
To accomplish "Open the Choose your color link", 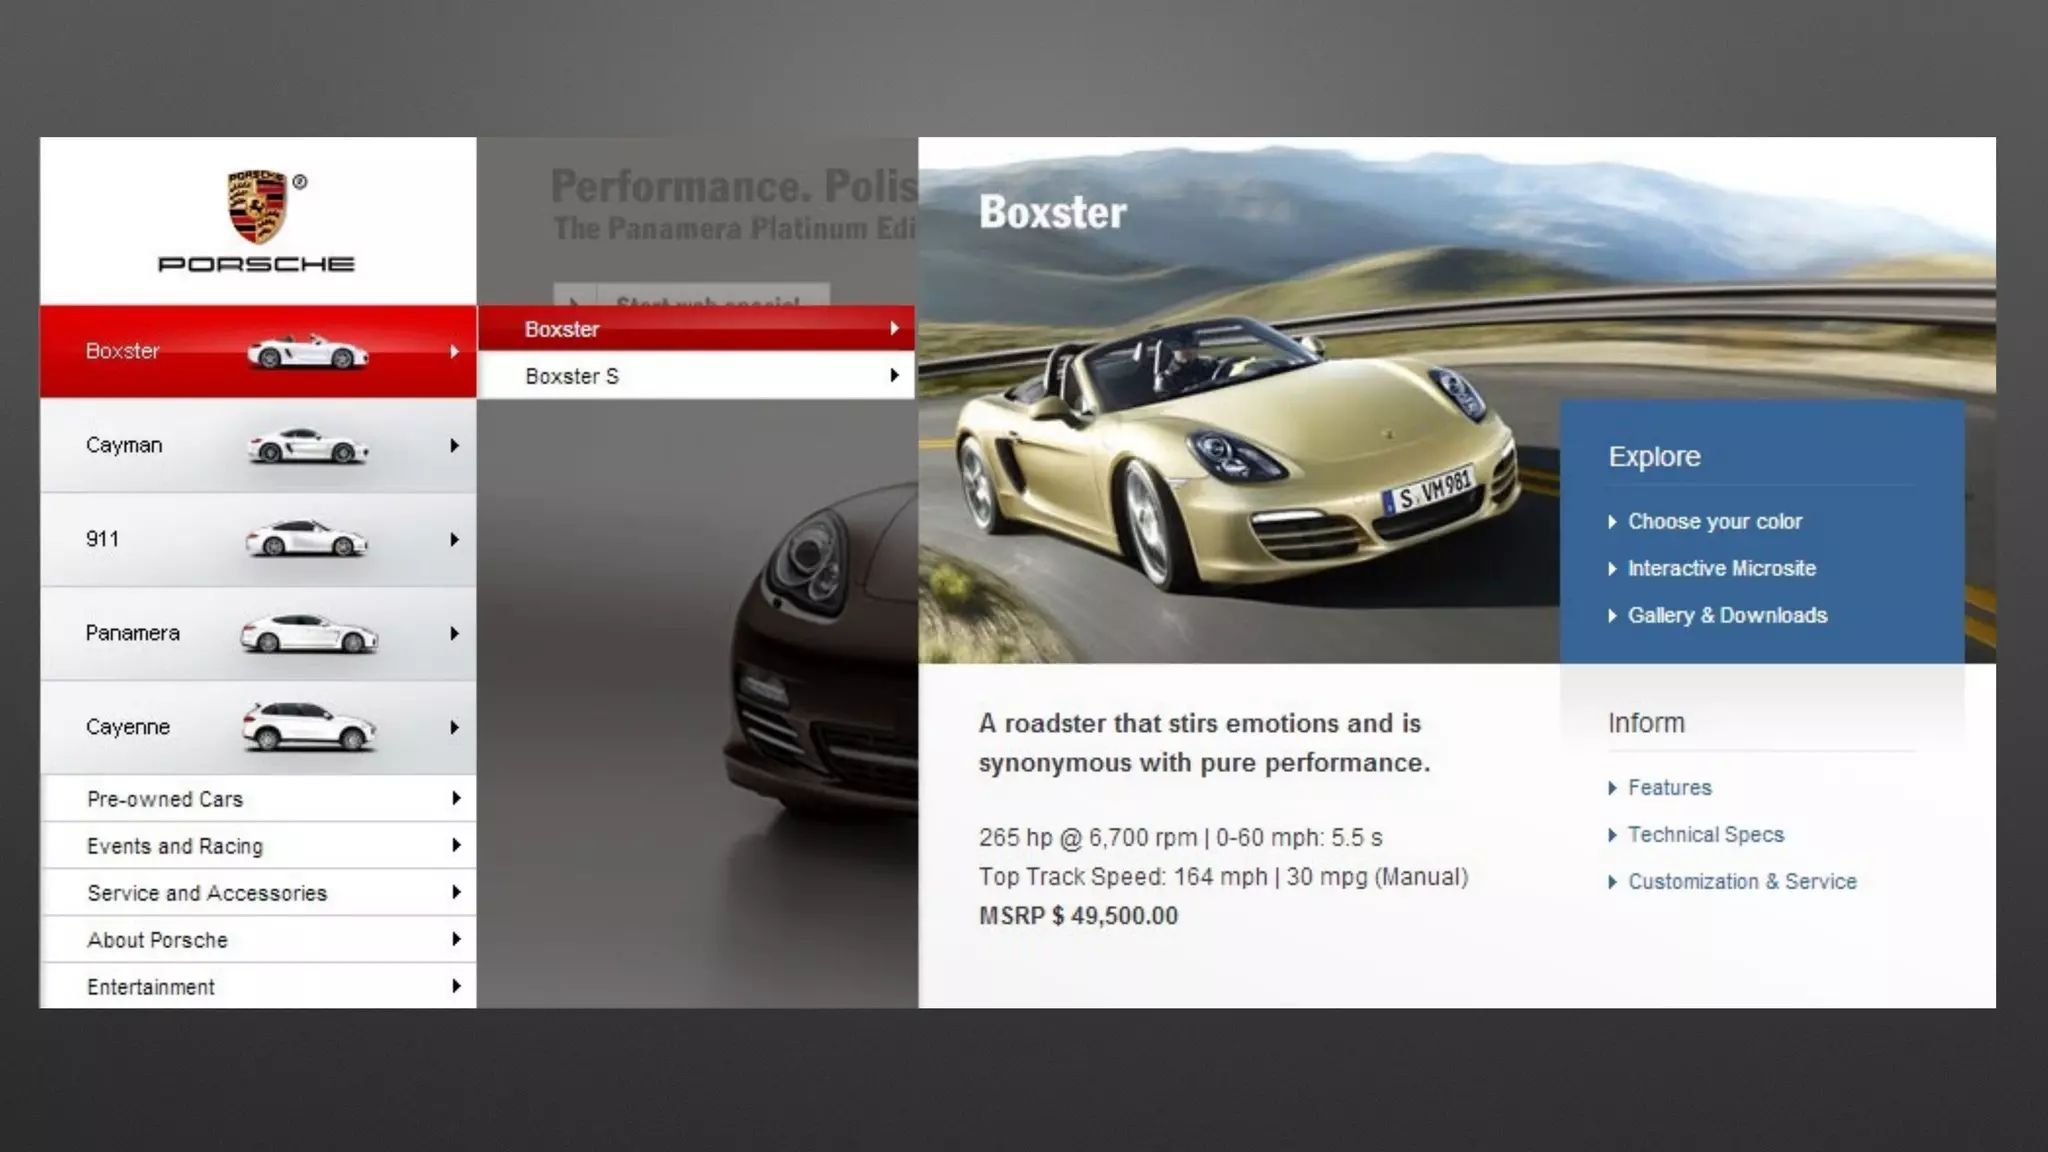I will click(1714, 522).
